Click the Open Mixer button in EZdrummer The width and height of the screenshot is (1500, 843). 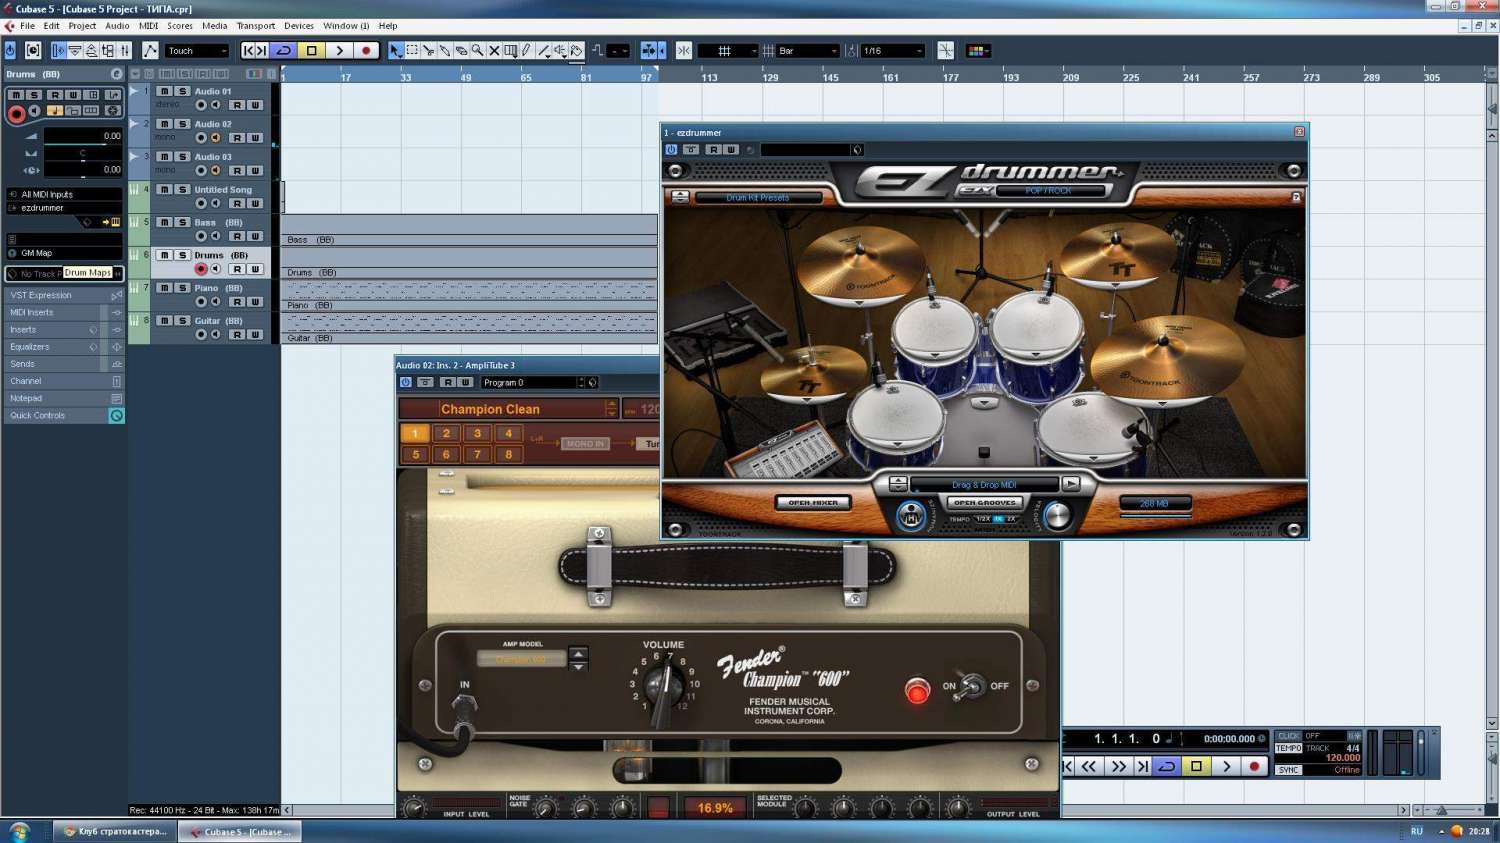click(x=813, y=503)
